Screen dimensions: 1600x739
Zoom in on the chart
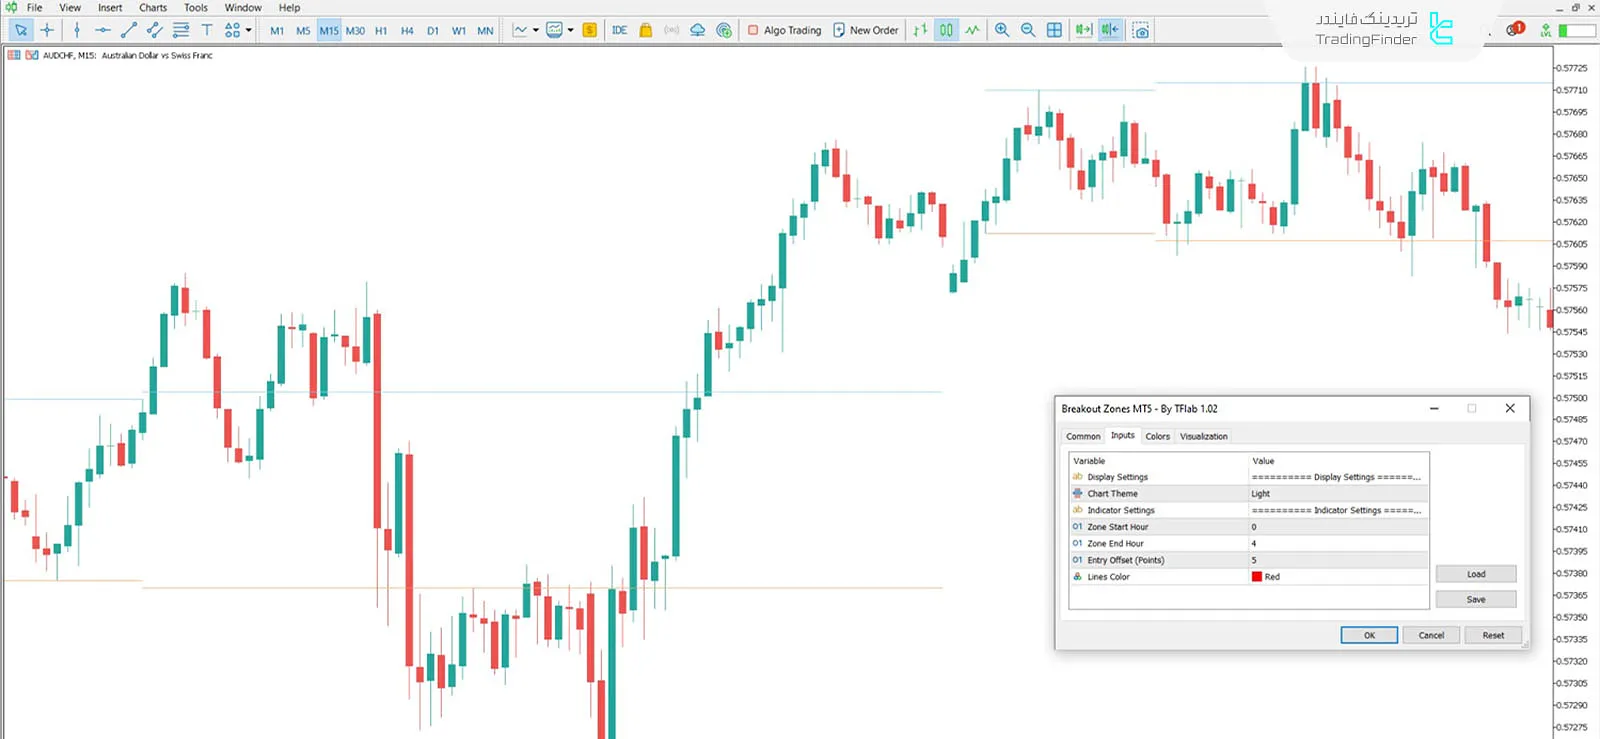click(x=1002, y=30)
